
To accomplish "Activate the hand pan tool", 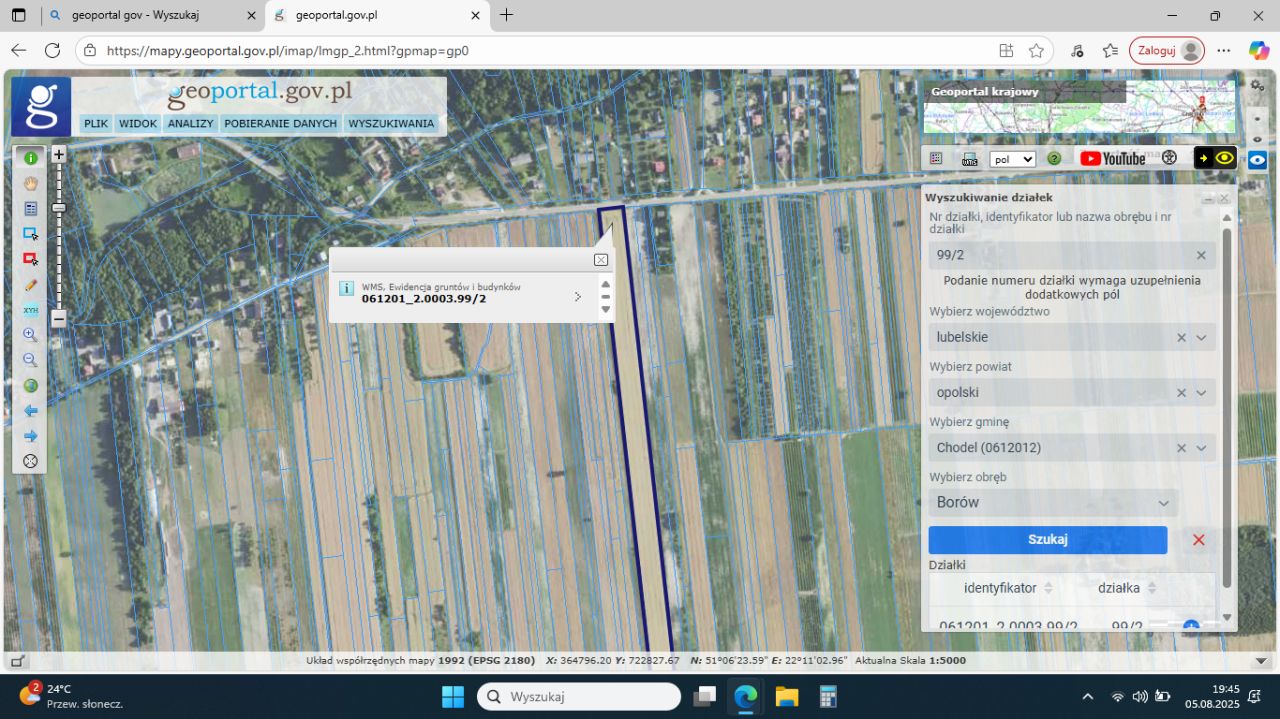I will coord(30,183).
